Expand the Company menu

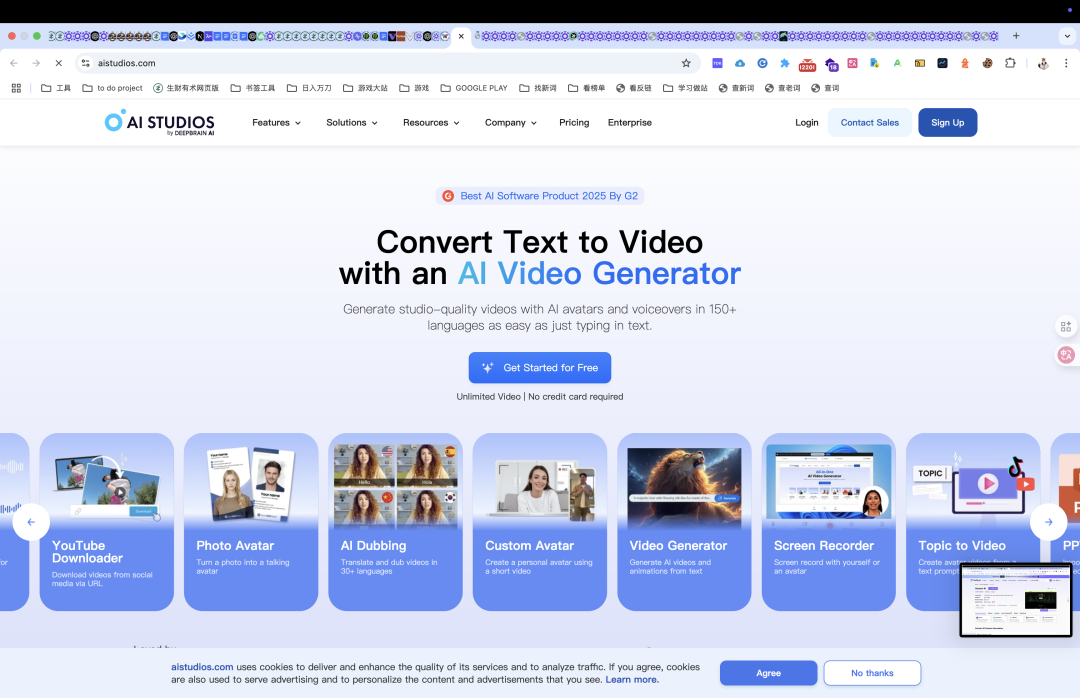(x=510, y=123)
